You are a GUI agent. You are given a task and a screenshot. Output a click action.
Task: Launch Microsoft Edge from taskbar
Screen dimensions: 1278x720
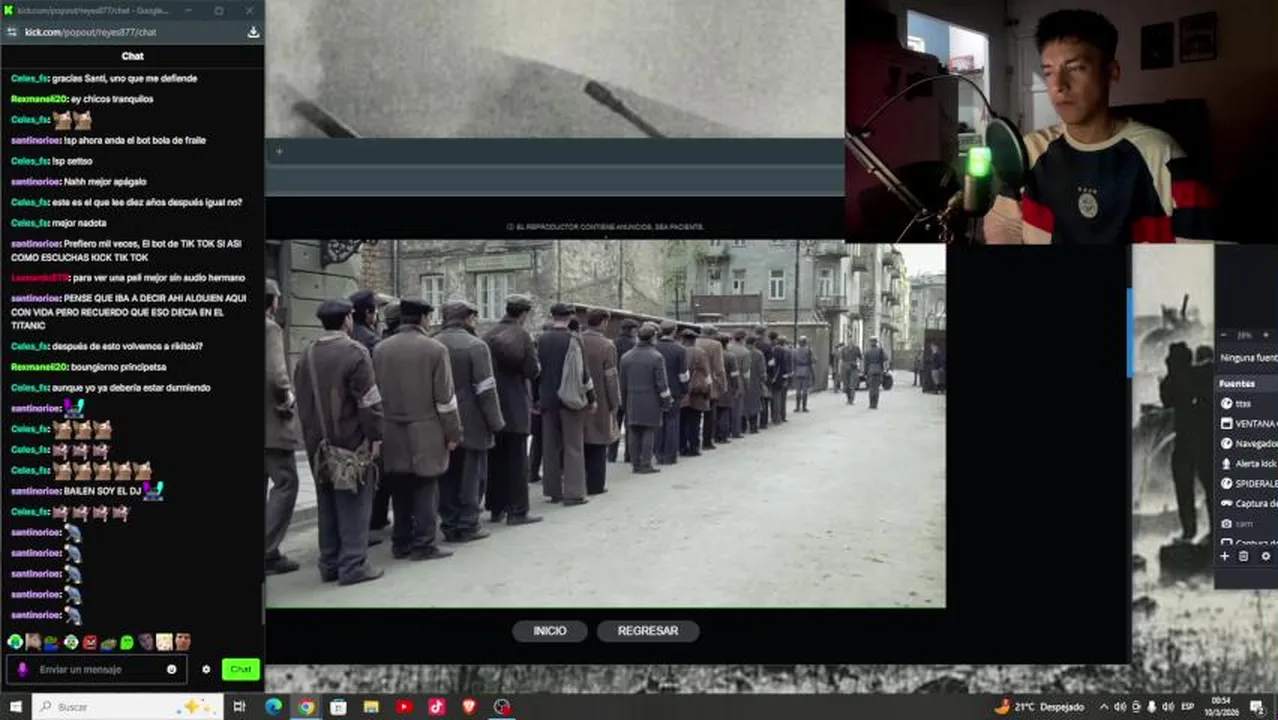[273, 707]
